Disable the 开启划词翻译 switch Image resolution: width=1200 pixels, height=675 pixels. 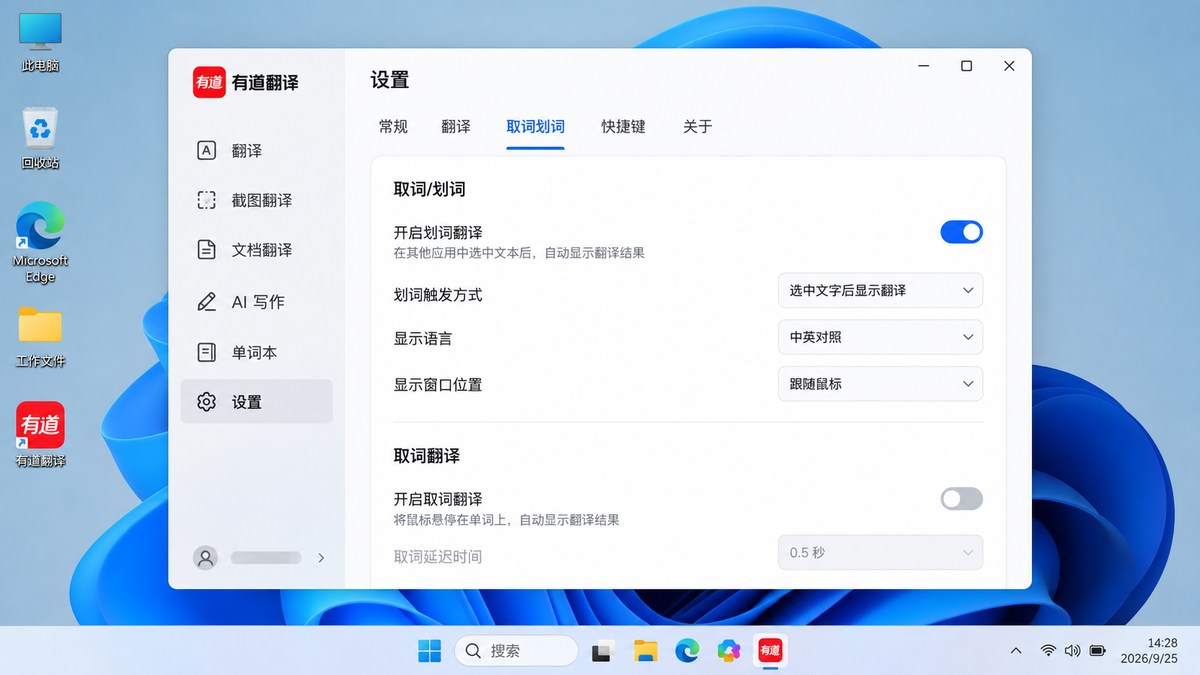click(961, 232)
